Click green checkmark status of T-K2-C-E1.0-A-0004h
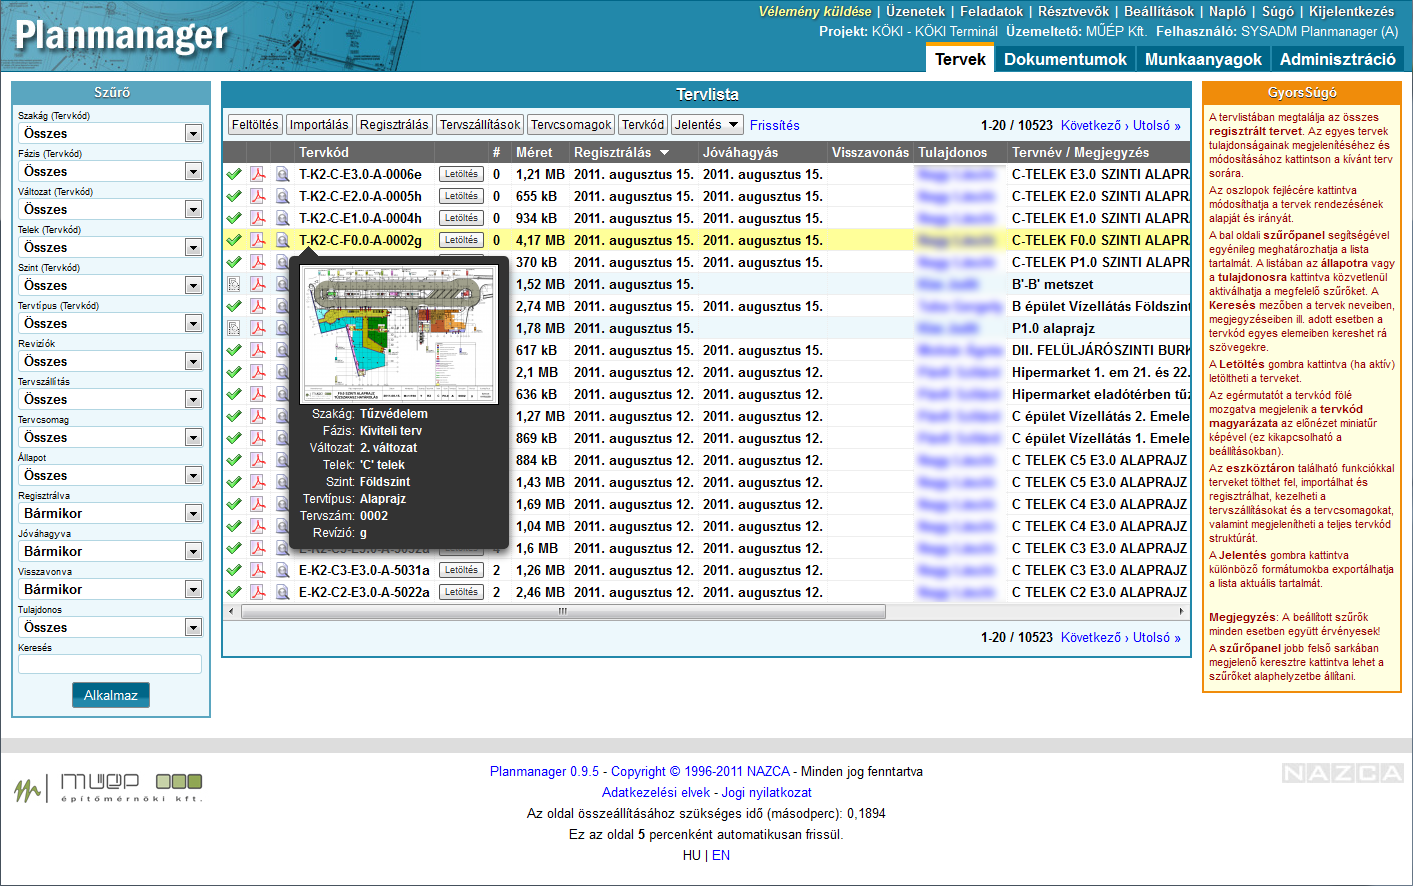1413x886 pixels. [234, 218]
